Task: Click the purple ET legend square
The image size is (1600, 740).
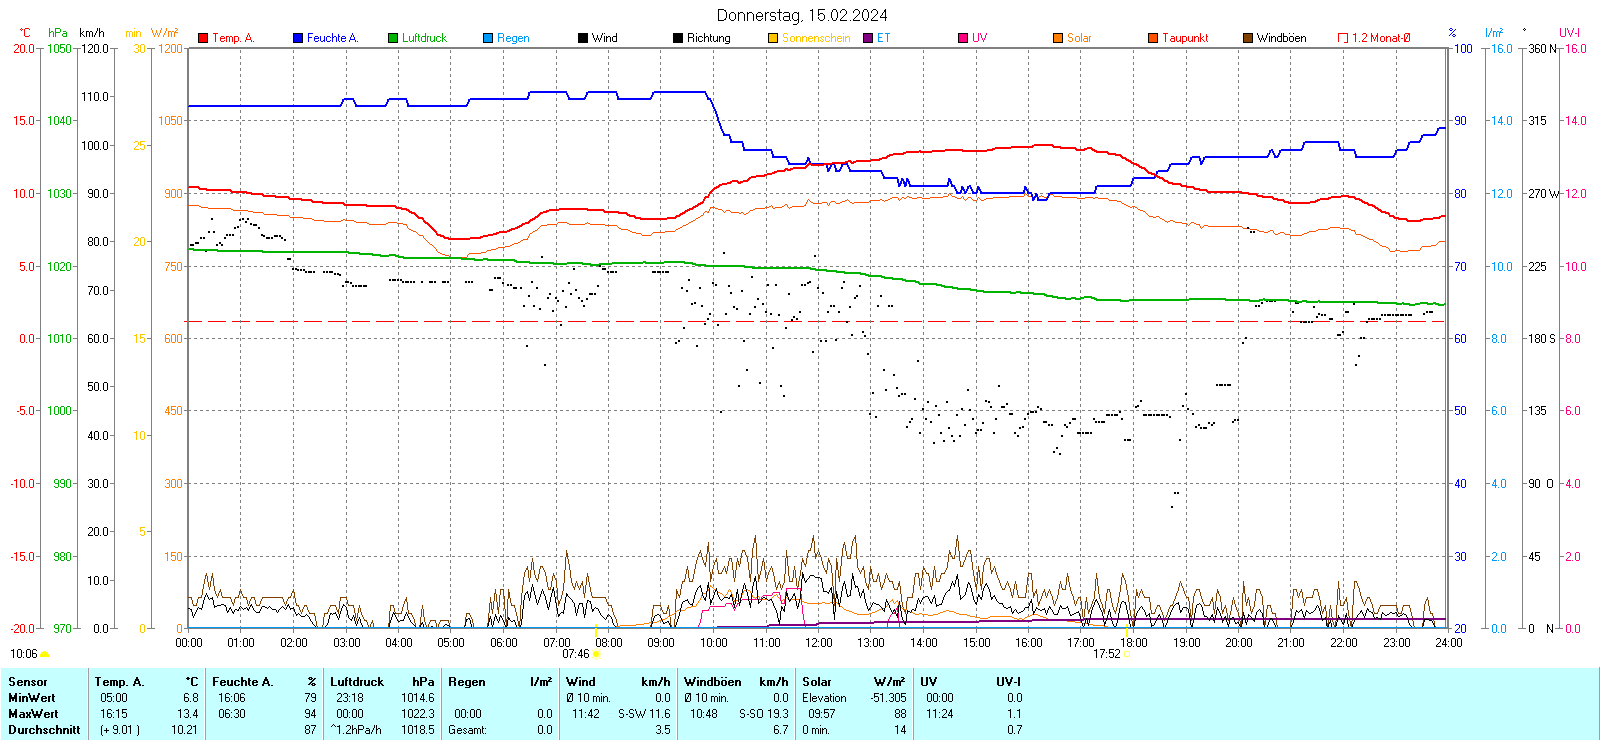Action: (x=868, y=38)
